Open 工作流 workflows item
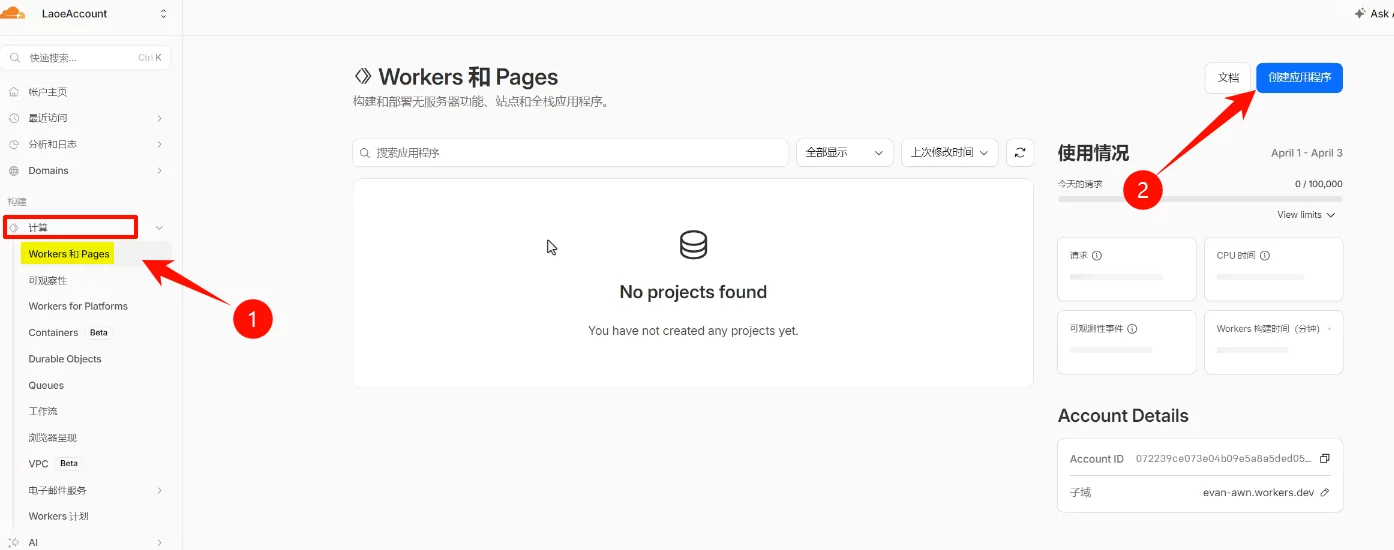Viewport: 1394px width, 550px height. pos(42,411)
